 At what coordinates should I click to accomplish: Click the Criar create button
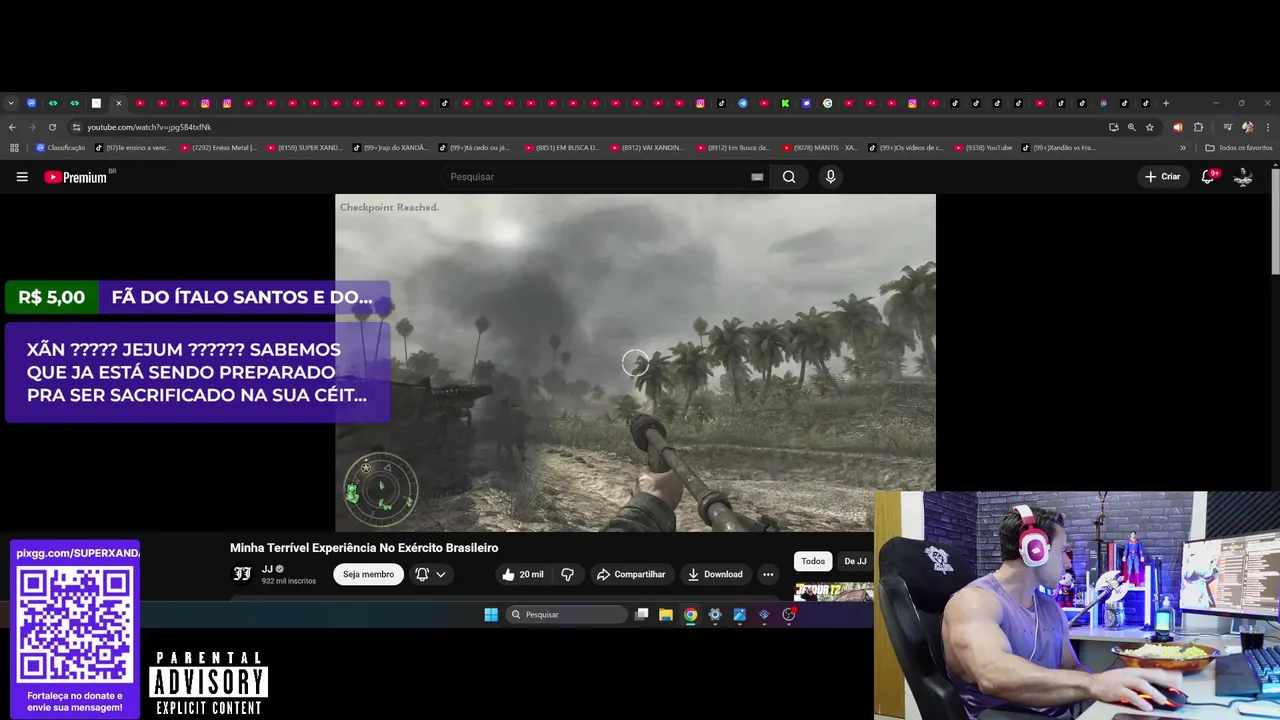point(1163,177)
